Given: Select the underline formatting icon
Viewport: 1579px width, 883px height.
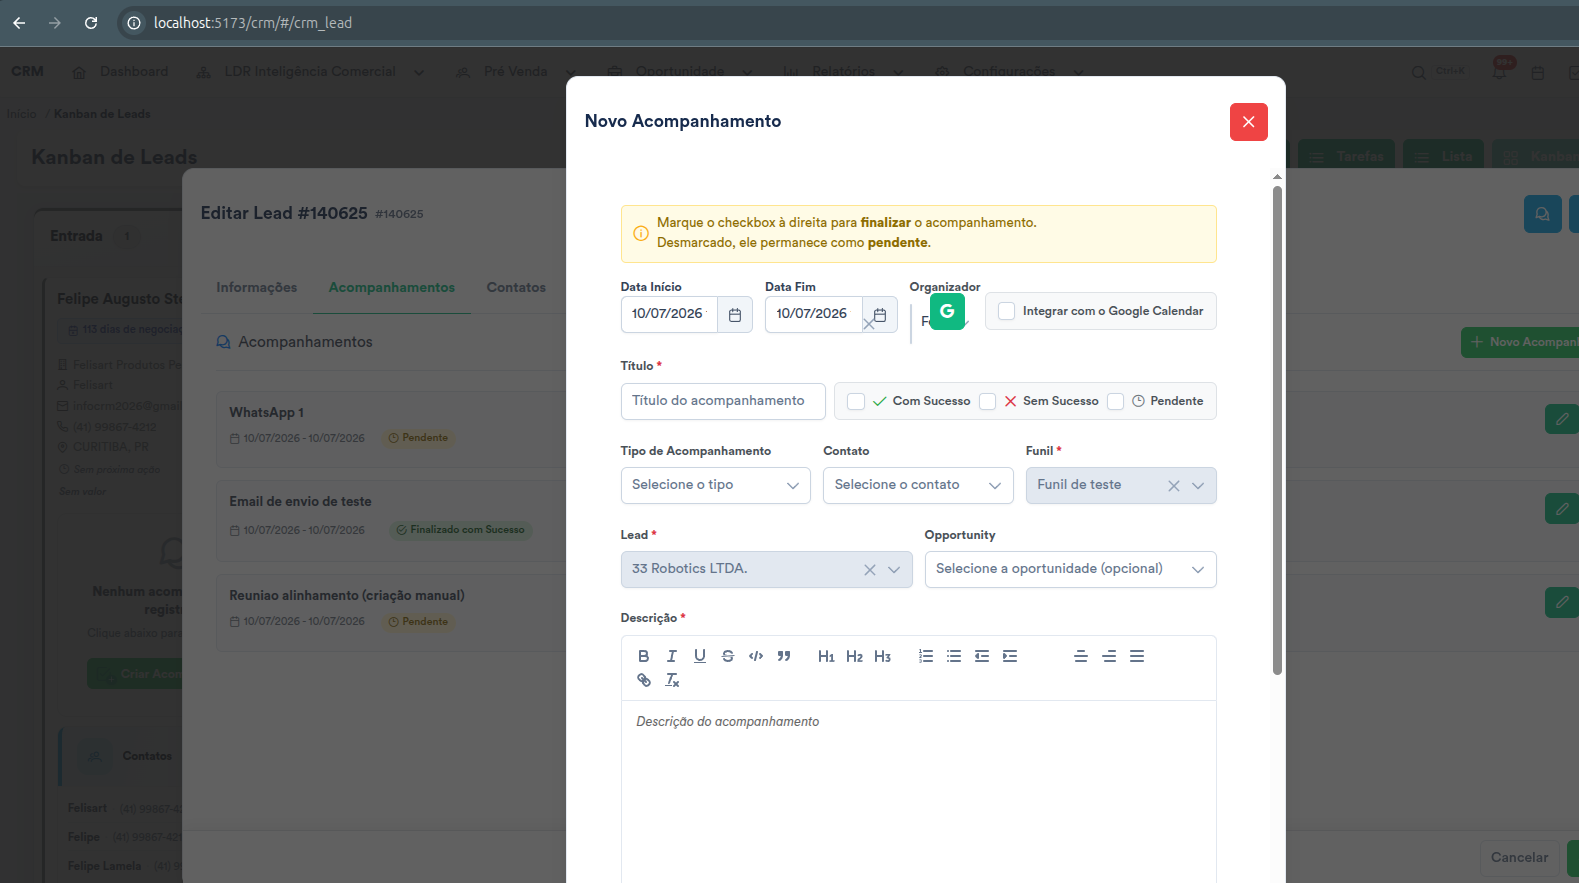Looking at the screenshot, I should click(x=700, y=656).
